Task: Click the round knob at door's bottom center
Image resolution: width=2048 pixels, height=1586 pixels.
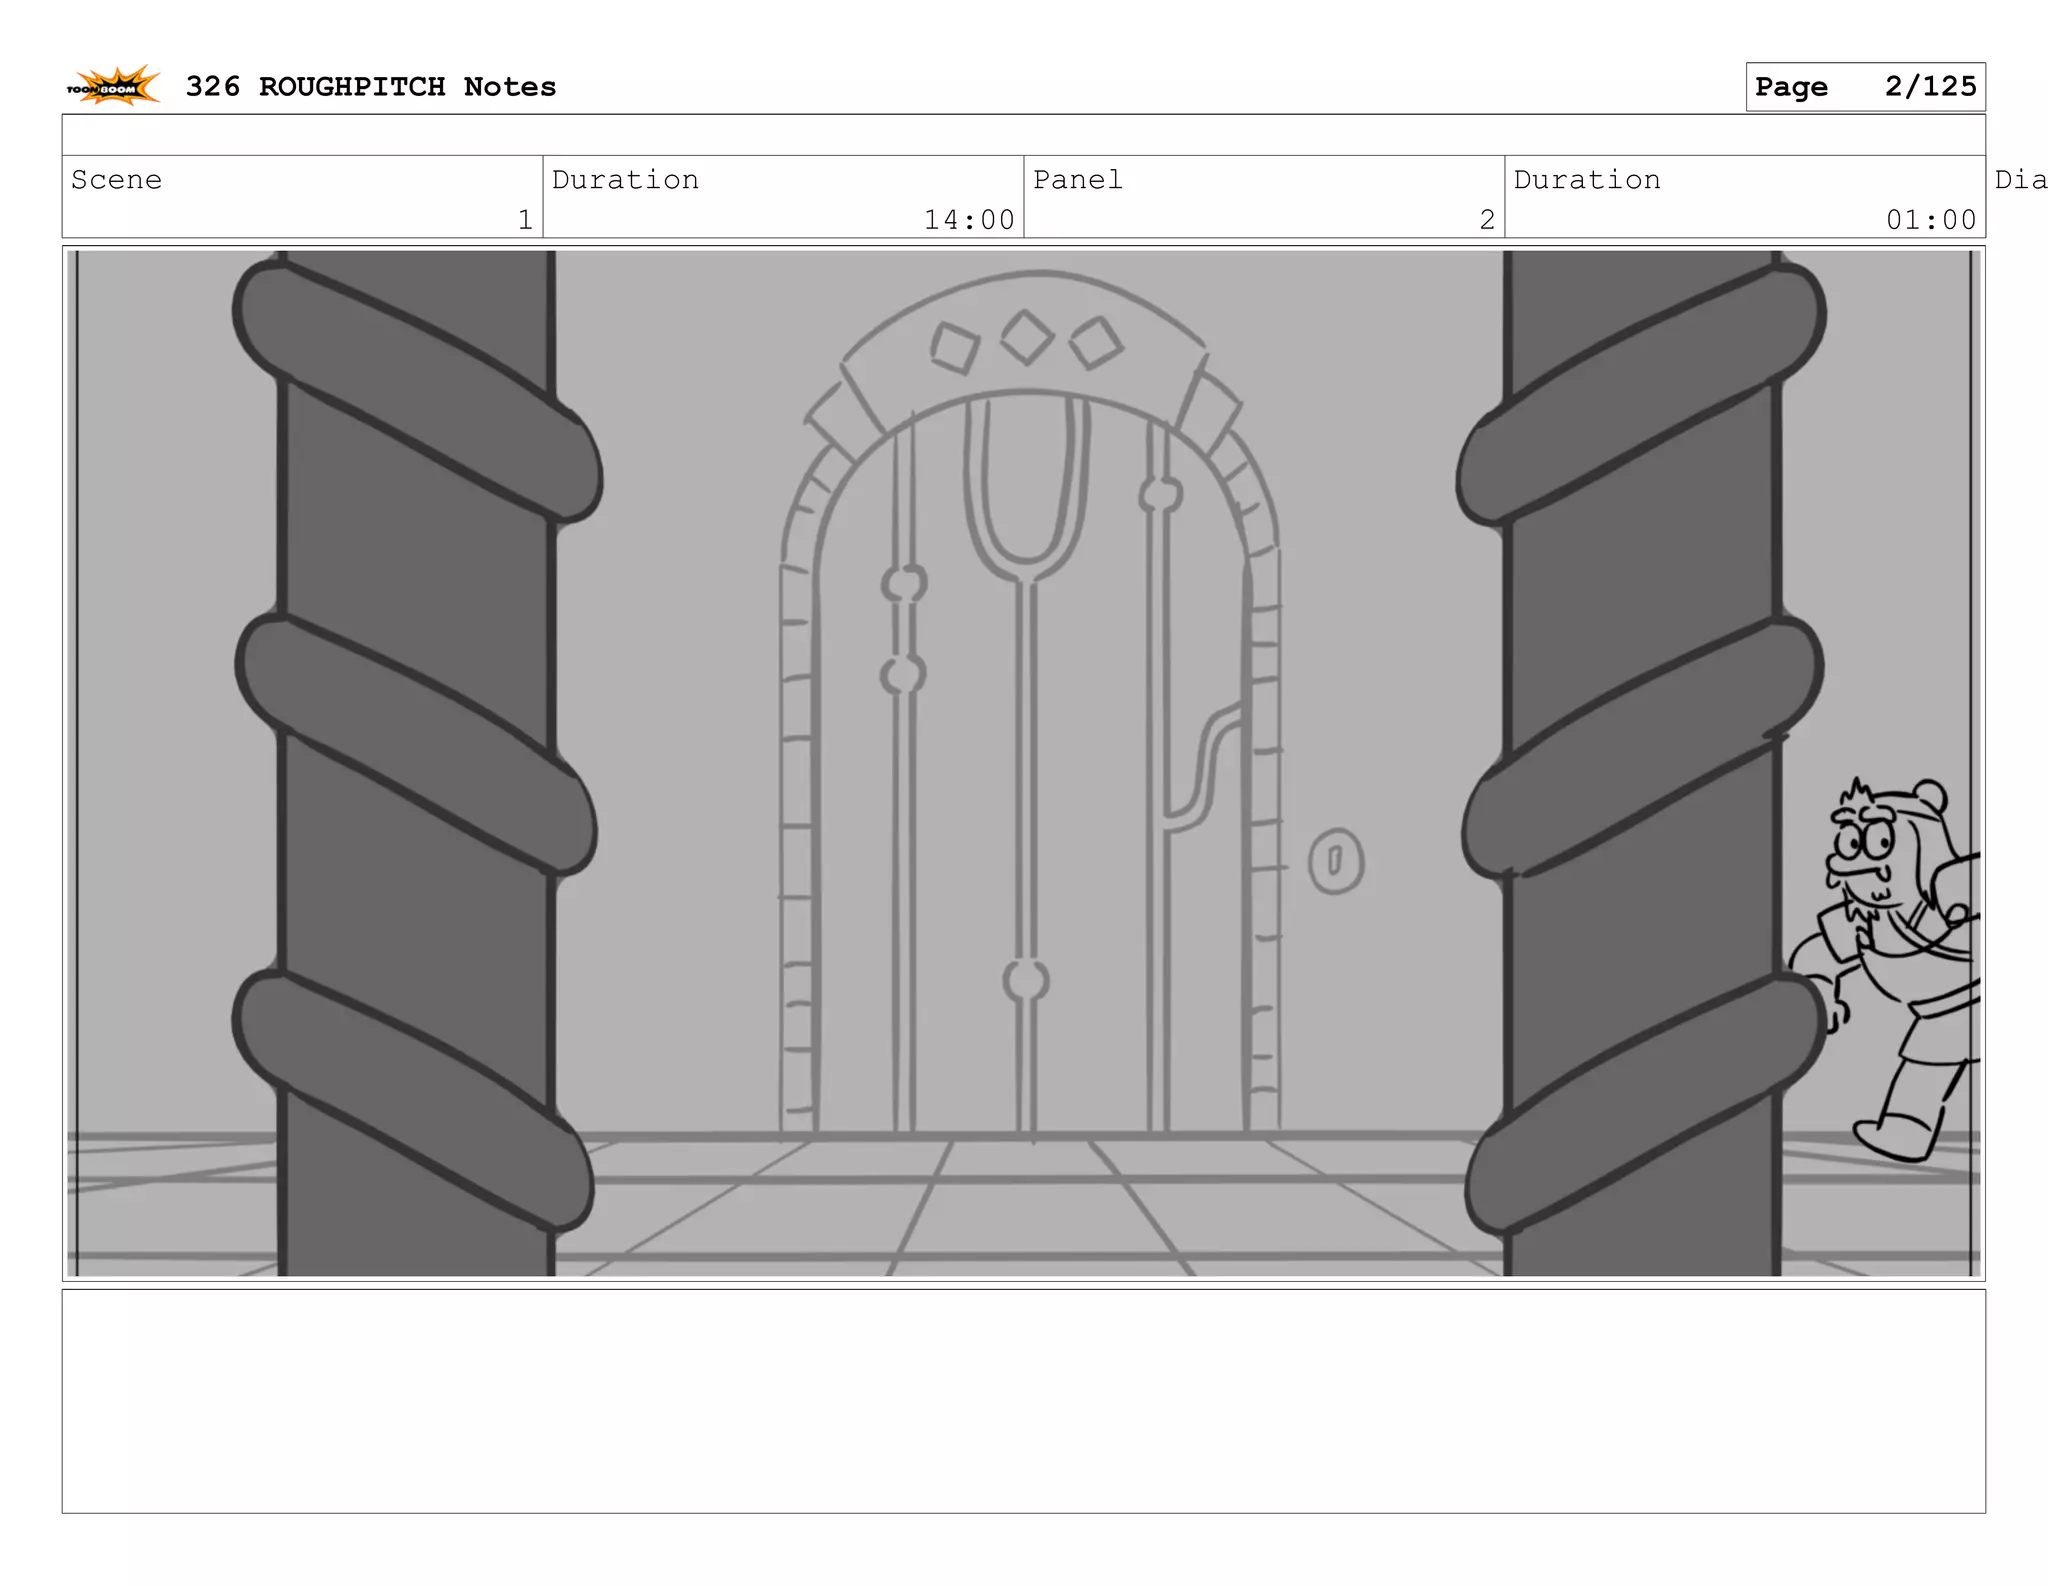Action: tap(1026, 981)
